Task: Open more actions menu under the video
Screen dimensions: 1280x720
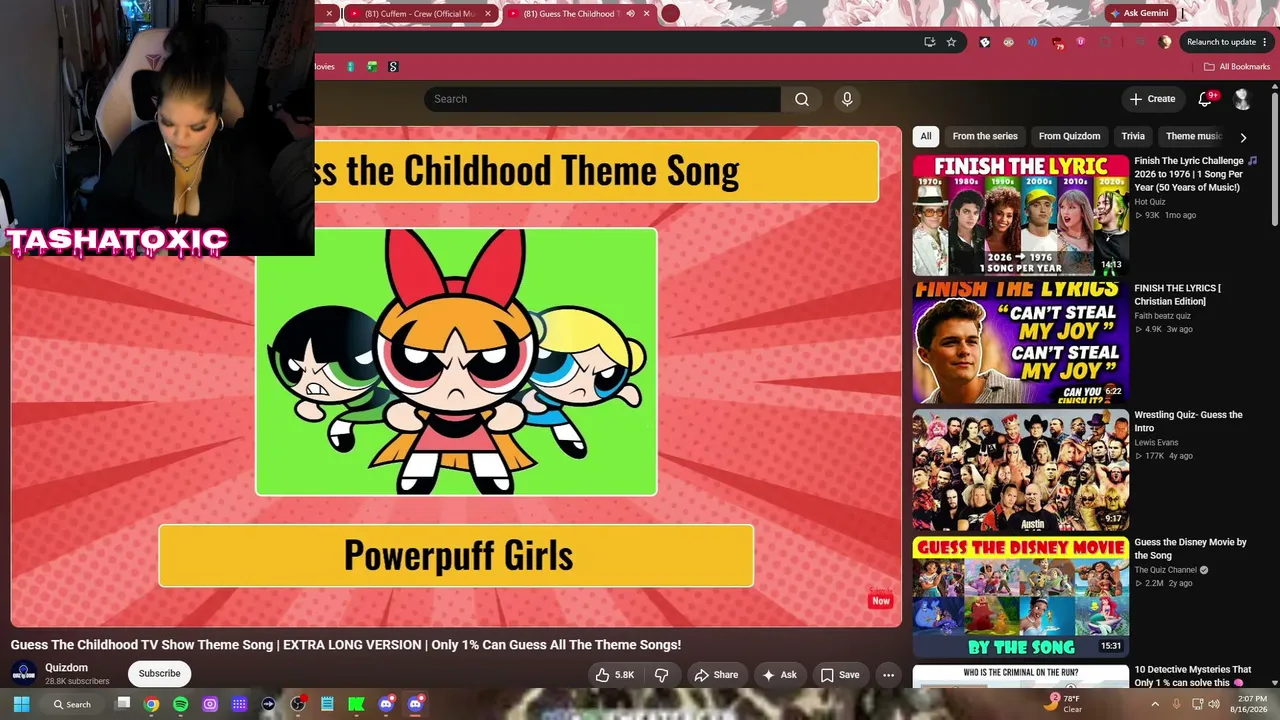Action: 888,675
